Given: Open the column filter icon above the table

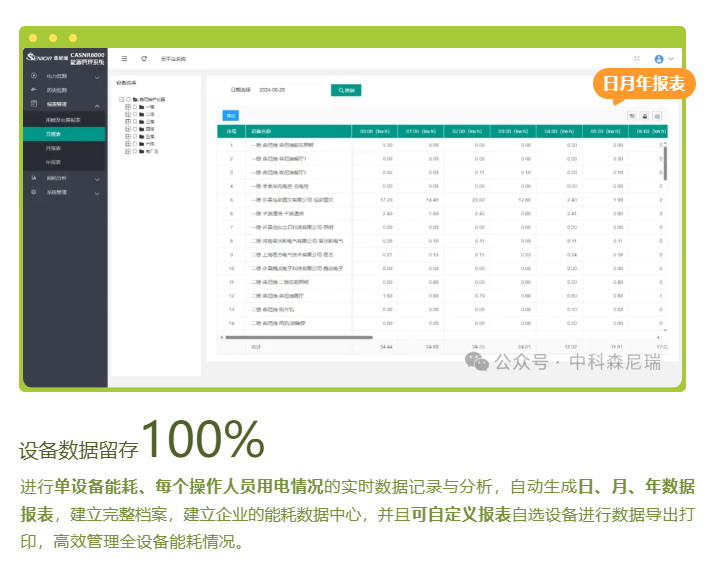Looking at the screenshot, I should tap(632, 116).
